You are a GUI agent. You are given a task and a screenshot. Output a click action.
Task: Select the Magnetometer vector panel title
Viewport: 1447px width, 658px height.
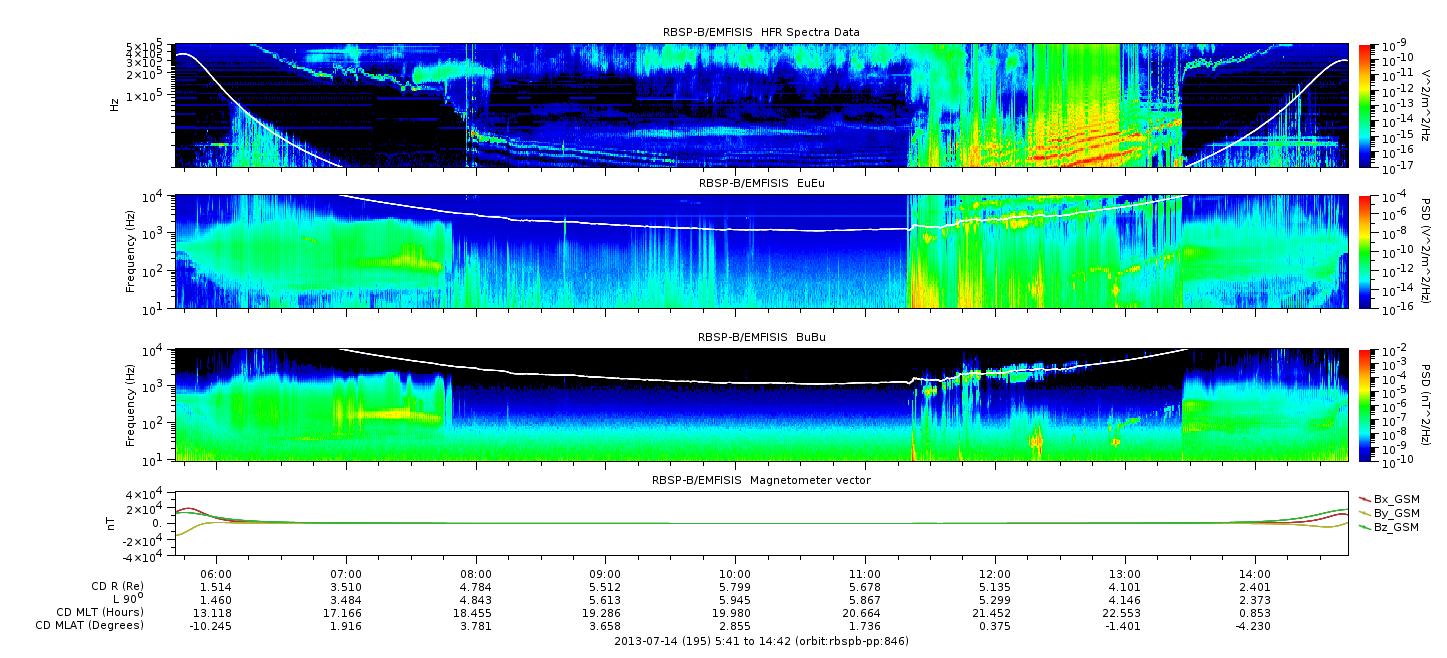[761, 480]
